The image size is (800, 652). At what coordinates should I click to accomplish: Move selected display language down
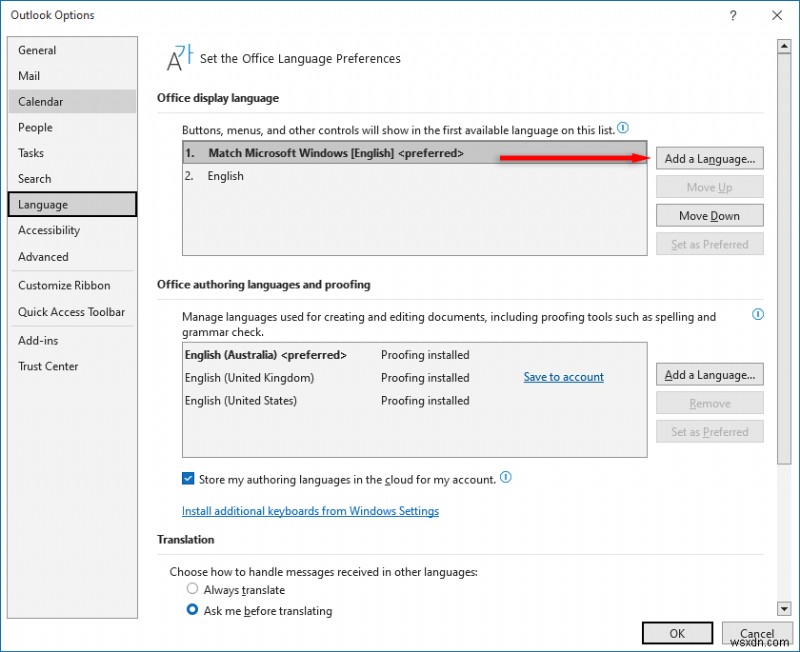coord(709,216)
